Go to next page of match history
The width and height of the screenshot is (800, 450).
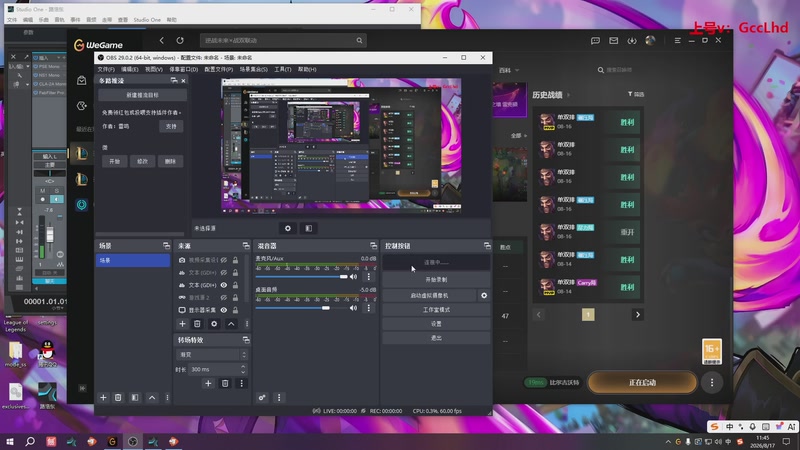(x=638, y=315)
